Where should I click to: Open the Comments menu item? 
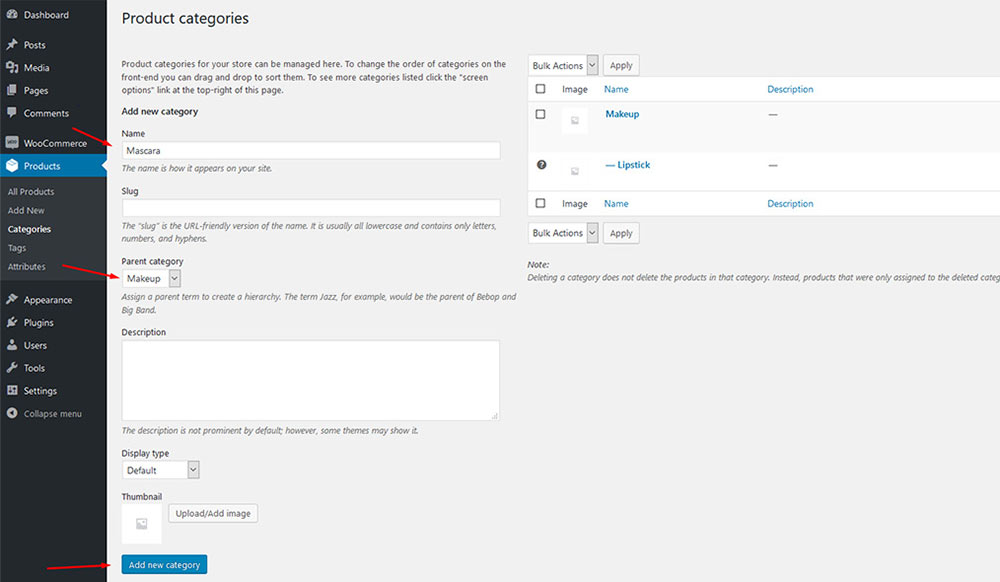pos(46,113)
